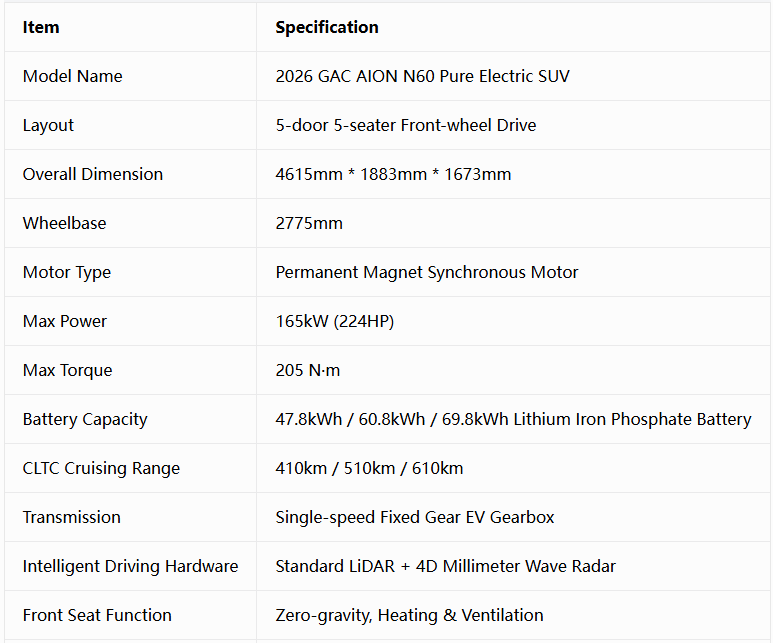Select the Lithium Iron Phosphate Battery text
The height and width of the screenshot is (643, 773).
(x=632, y=419)
